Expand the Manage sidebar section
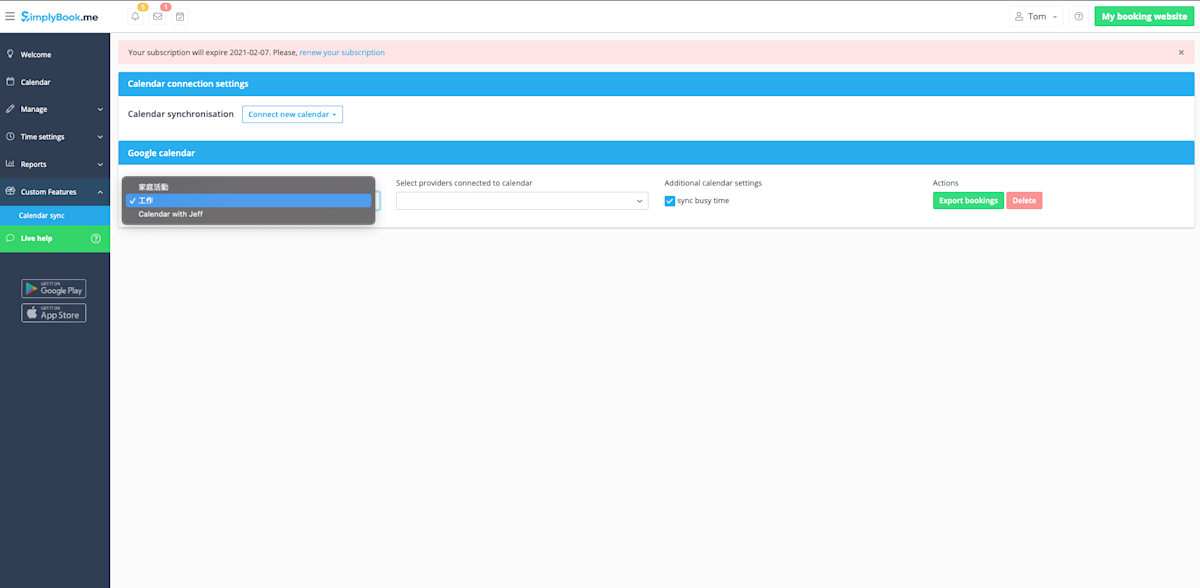 pos(33,109)
